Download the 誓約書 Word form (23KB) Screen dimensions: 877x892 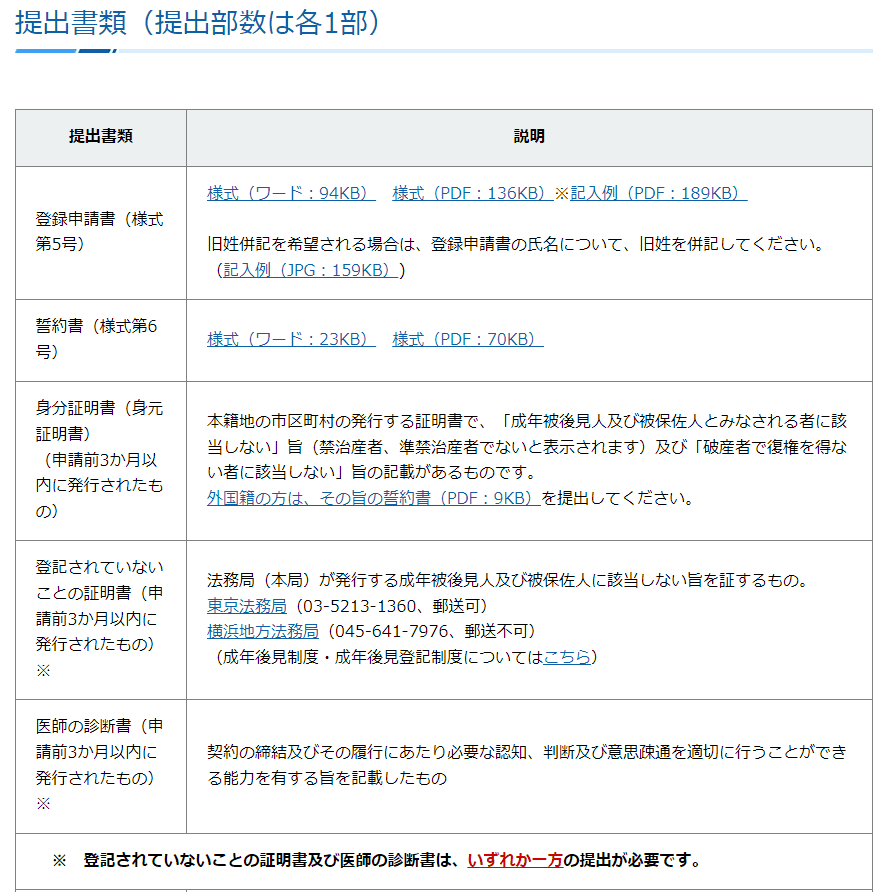pos(291,340)
